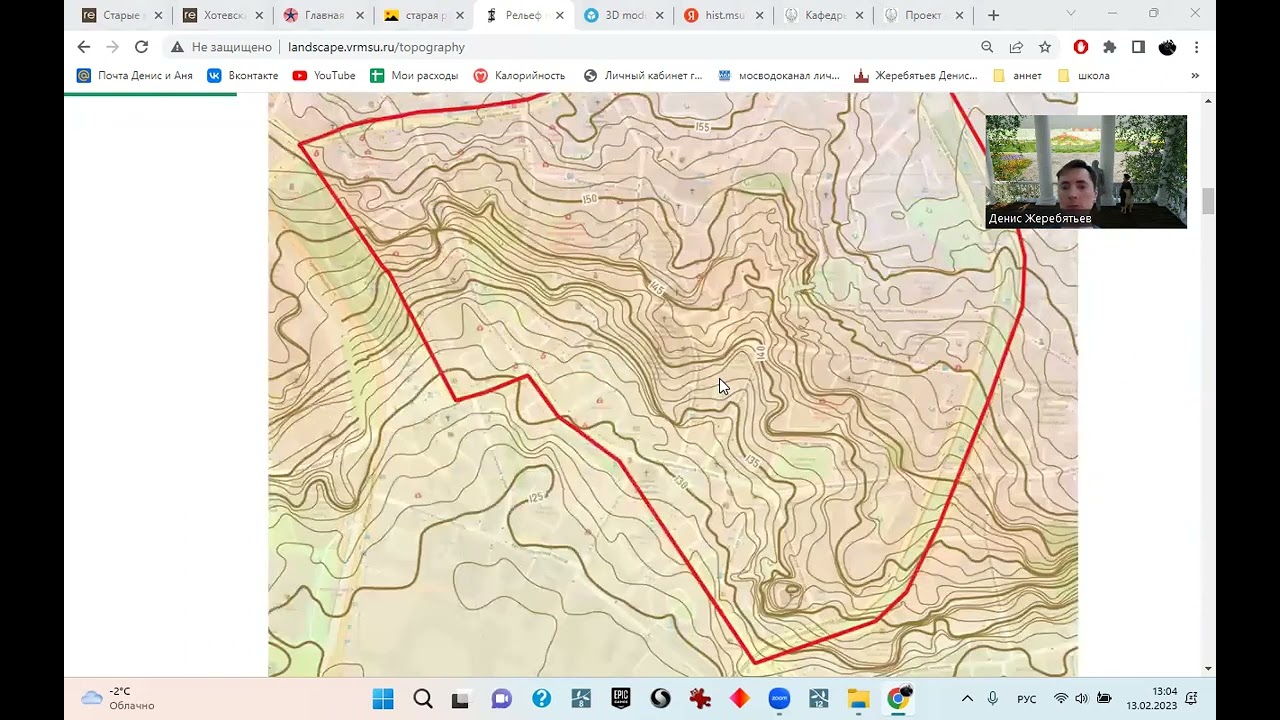The height and width of the screenshot is (720, 1280).
Task: Launch Epic Games from the taskbar
Action: (621, 699)
